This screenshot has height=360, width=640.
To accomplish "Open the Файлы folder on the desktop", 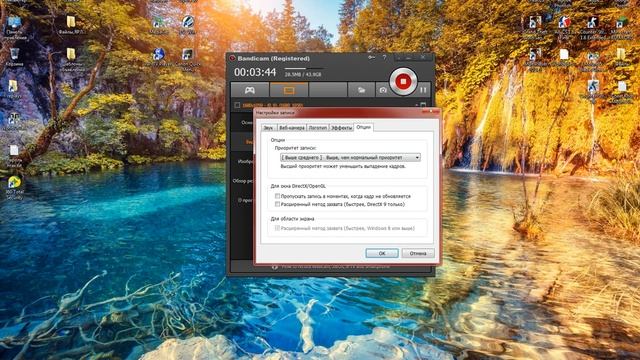I will tap(71, 25).
